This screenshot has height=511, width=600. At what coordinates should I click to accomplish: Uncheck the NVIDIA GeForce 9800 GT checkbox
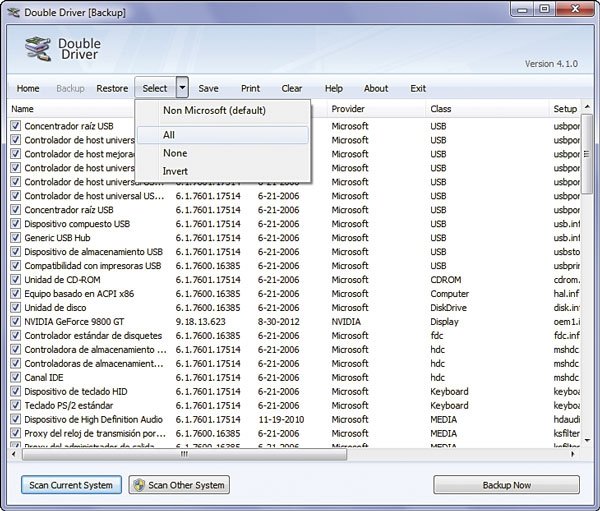pyautogui.click(x=15, y=322)
